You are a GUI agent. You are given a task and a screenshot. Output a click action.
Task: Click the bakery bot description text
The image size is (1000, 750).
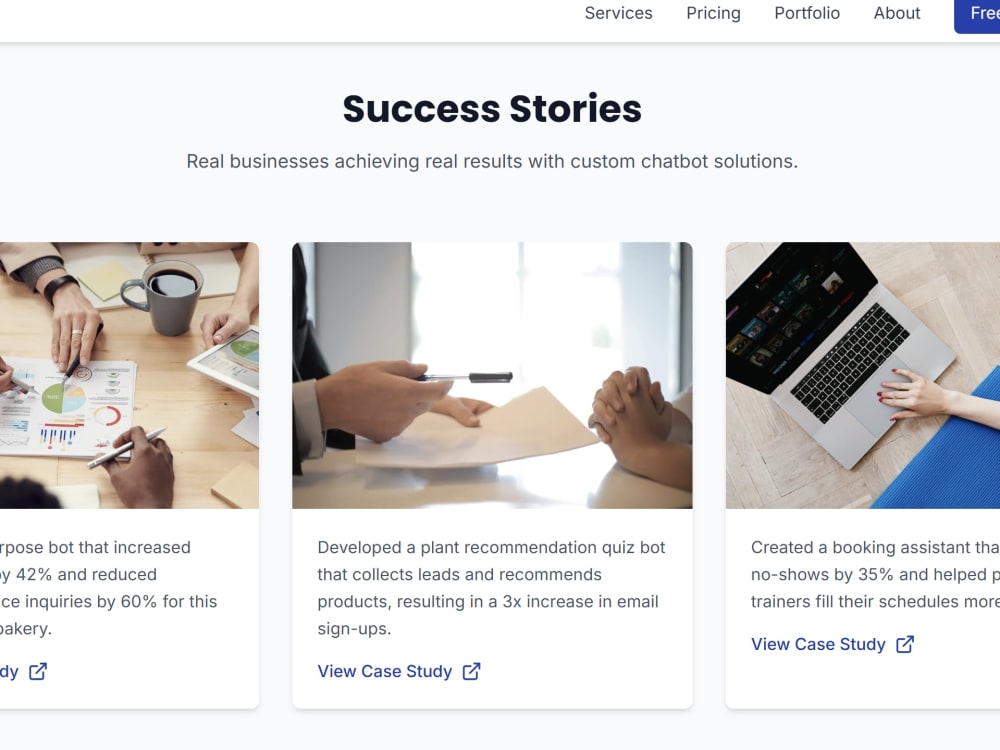(108, 588)
